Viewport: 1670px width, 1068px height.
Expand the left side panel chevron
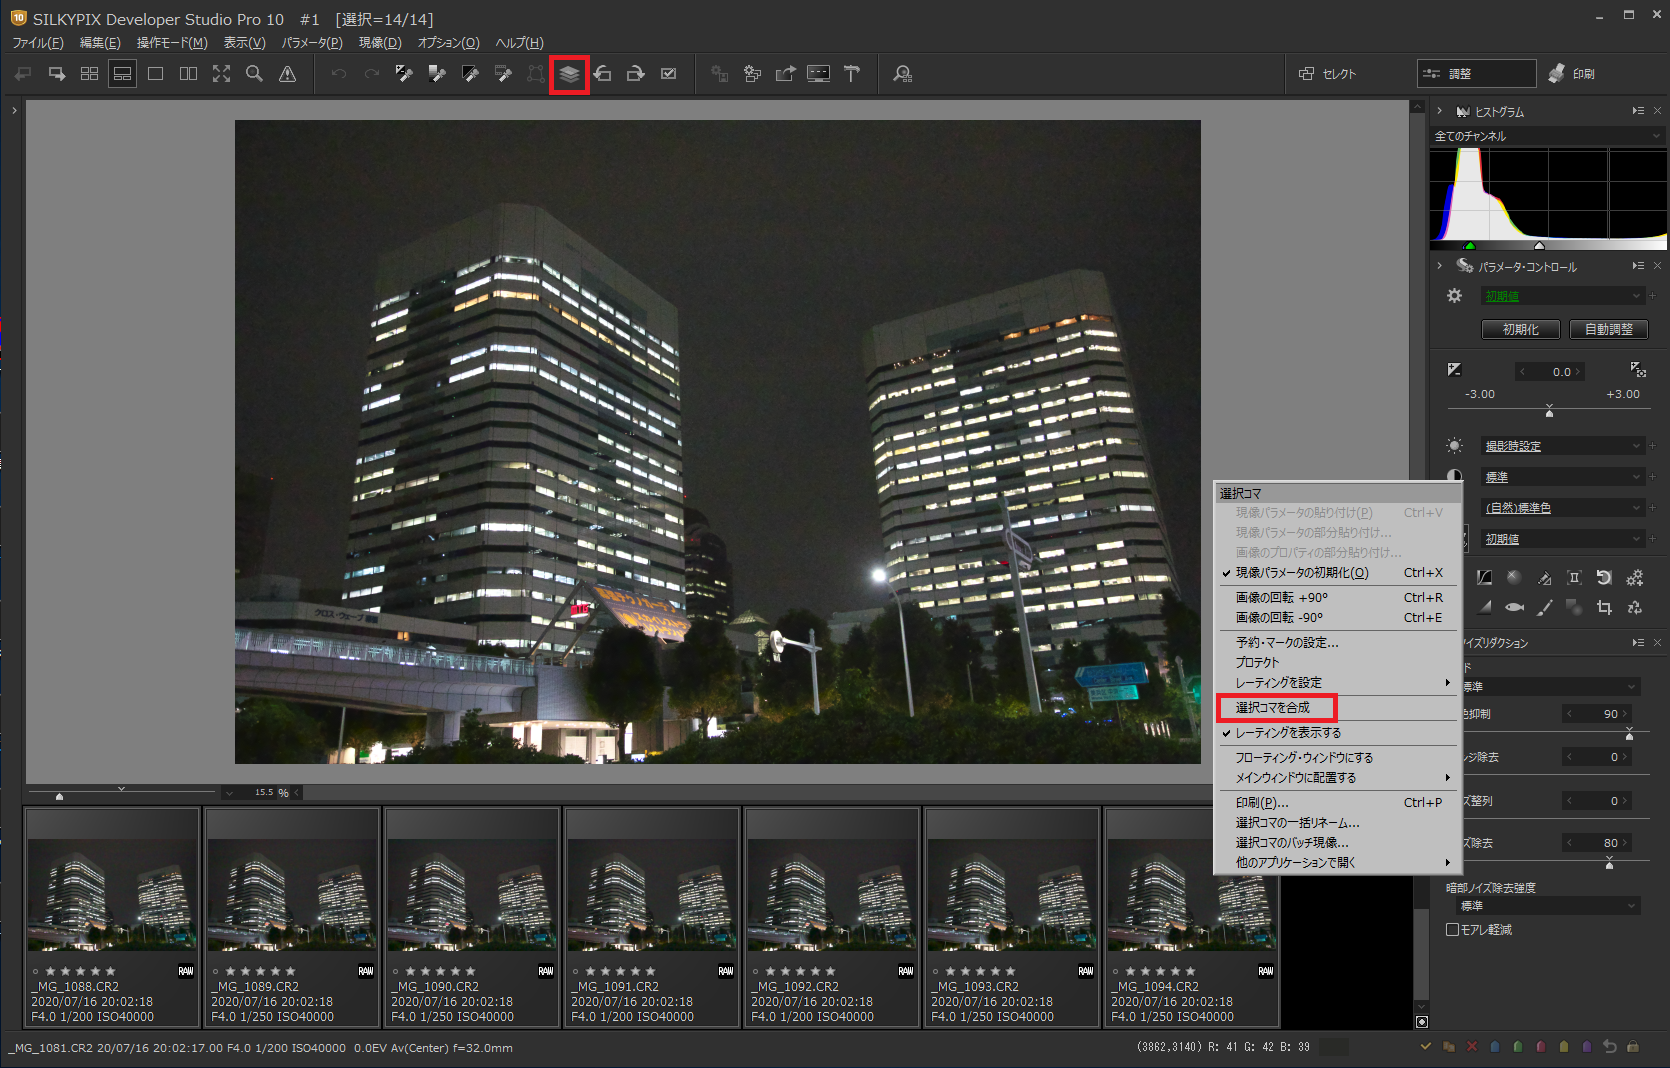click(x=14, y=110)
